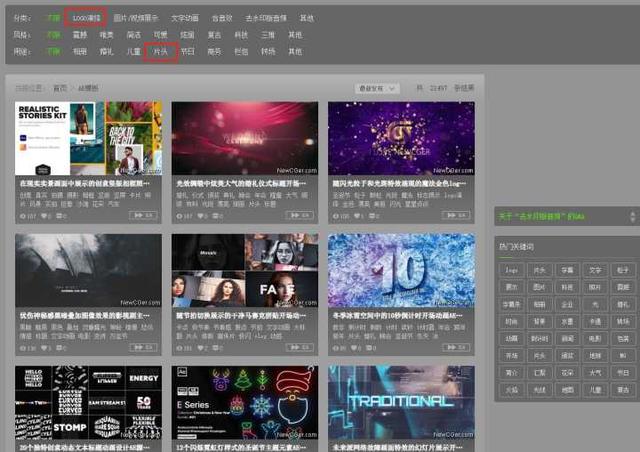Click heart icon on dark smoke film card

pos(44,348)
